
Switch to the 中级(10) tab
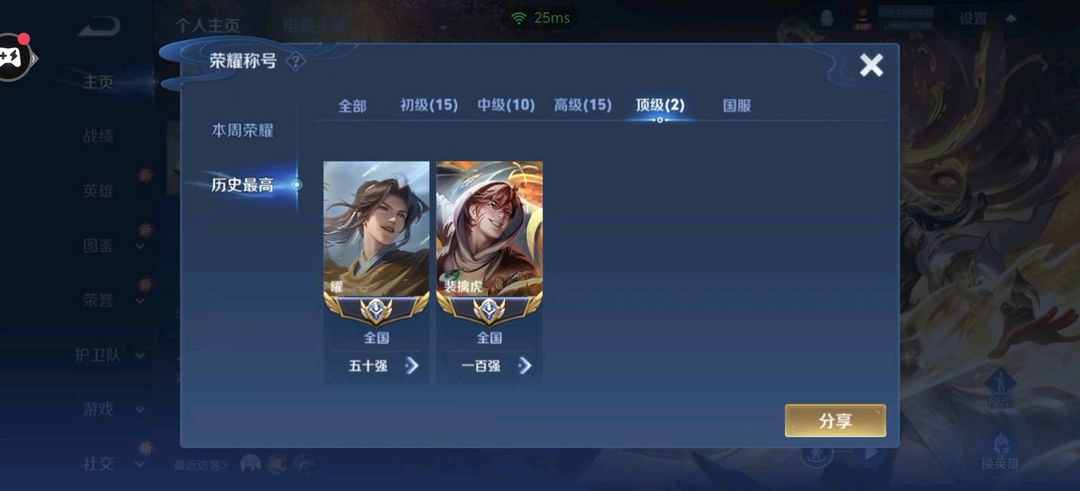(506, 105)
